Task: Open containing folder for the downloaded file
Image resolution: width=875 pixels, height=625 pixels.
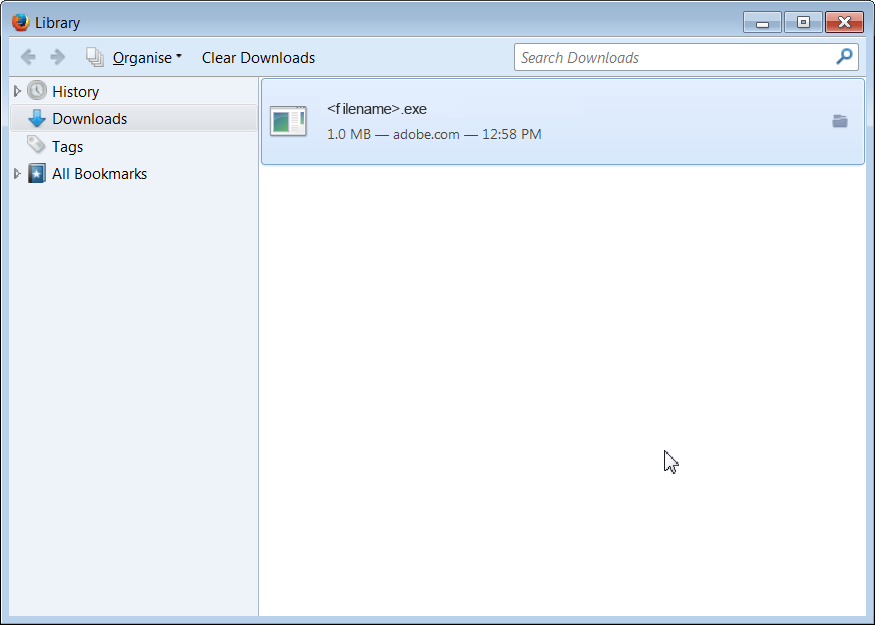Action: (x=840, y=121)
